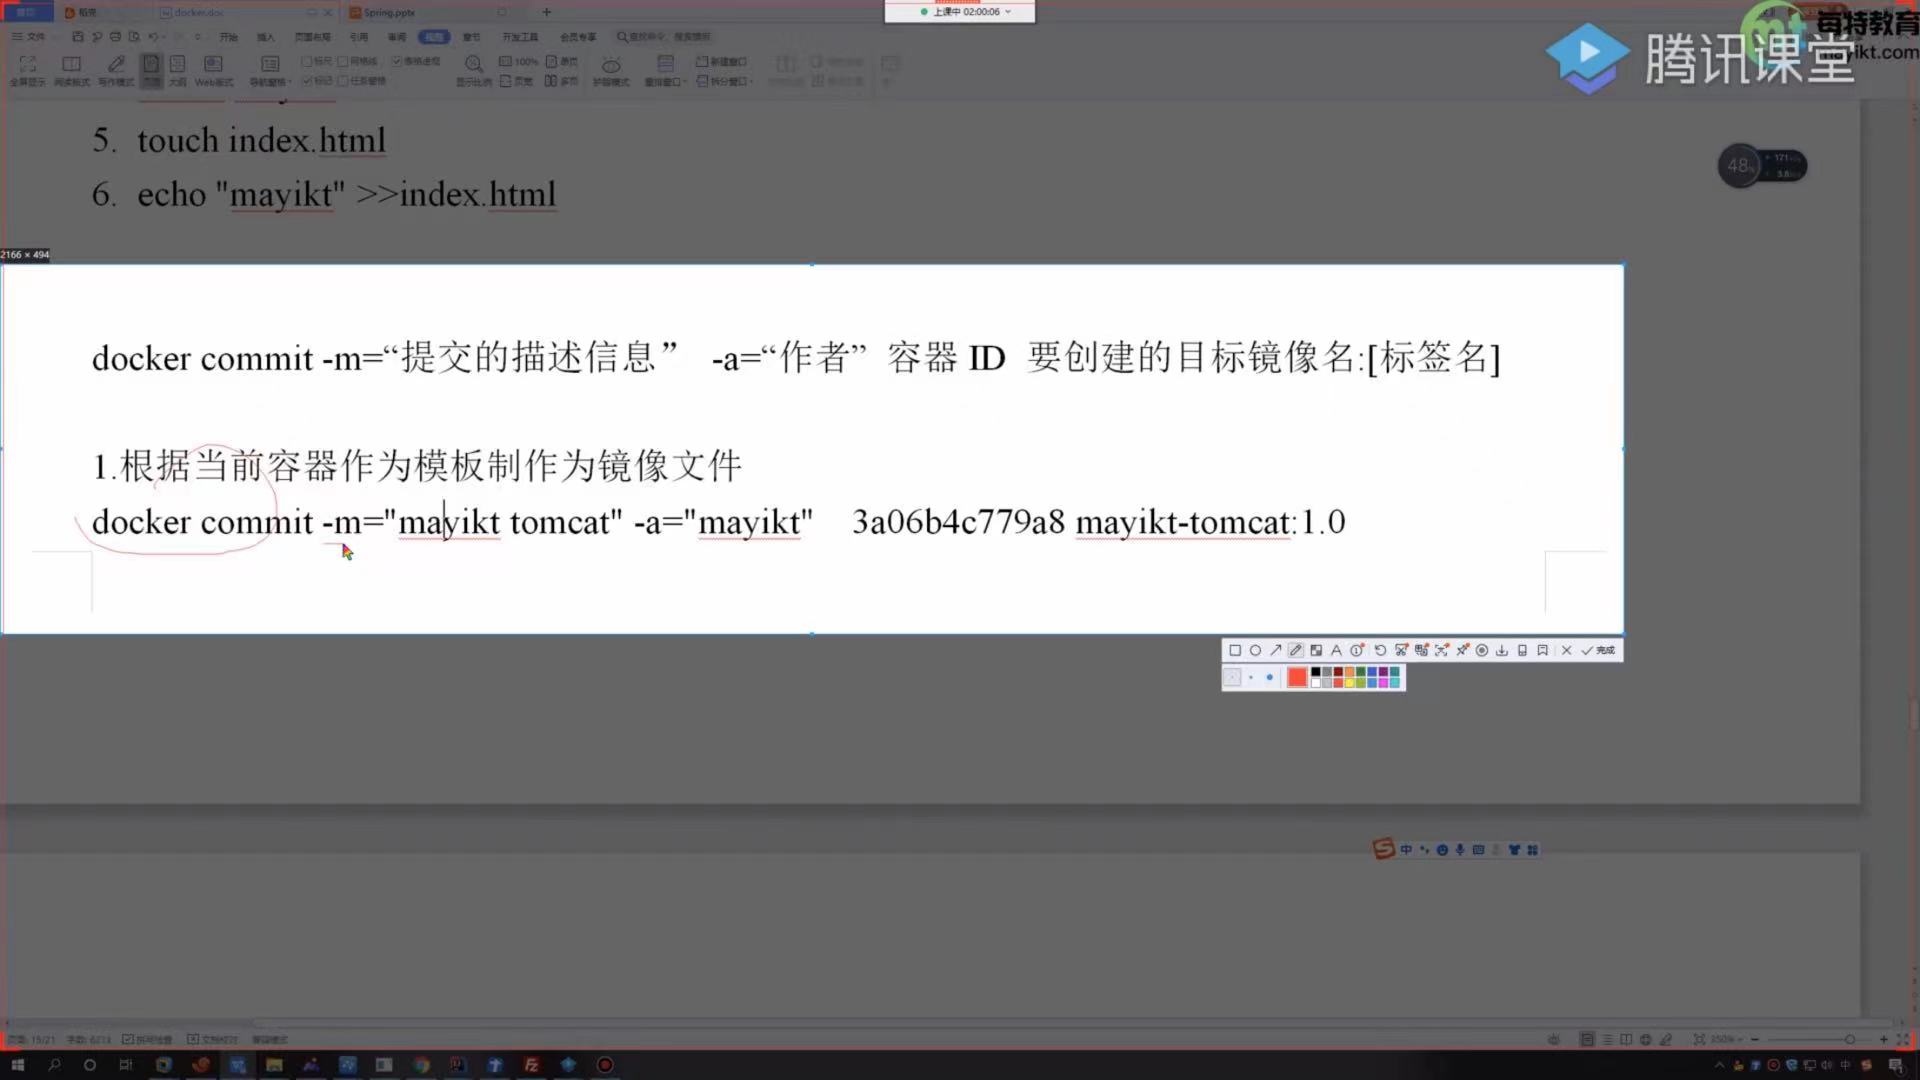This screenshot has height=1080, width=1920.
Task: Pin the screenshot to the screen
Action: pos(1462,650)
